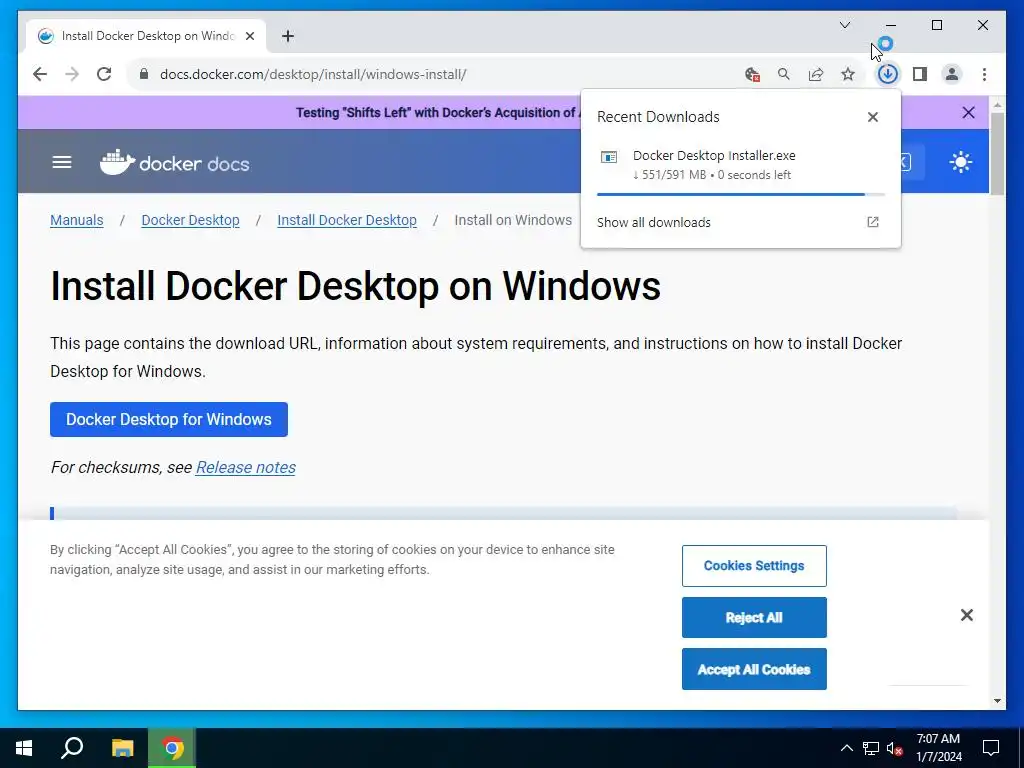Open File Explorer from the taskbar
This screenshot has width=1024, height=768.
(x=122, y=748)
